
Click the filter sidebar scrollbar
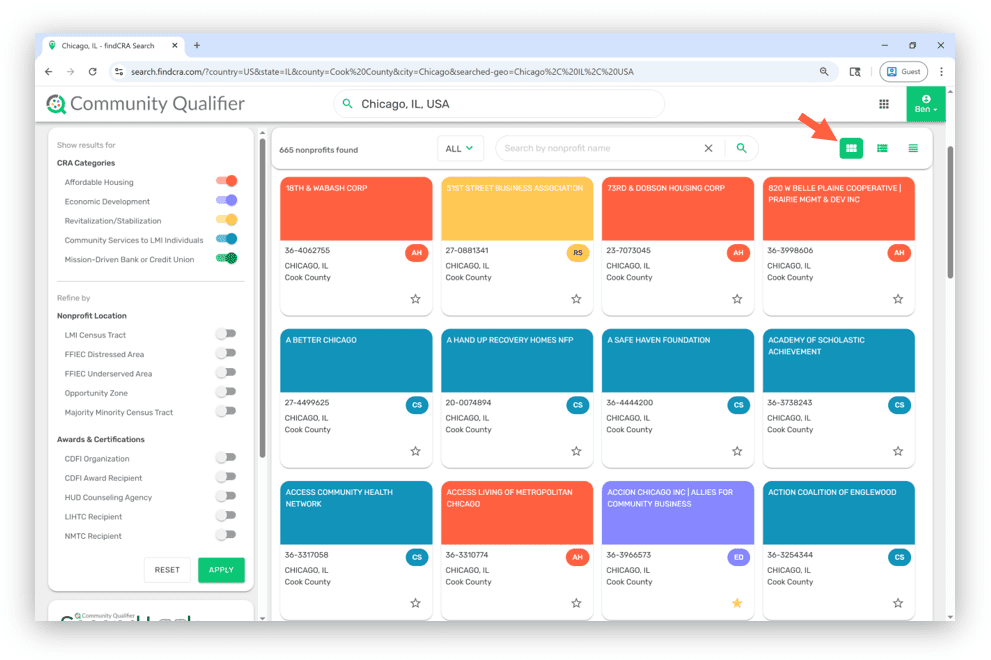pyautogui.click(x=262, y=297)
